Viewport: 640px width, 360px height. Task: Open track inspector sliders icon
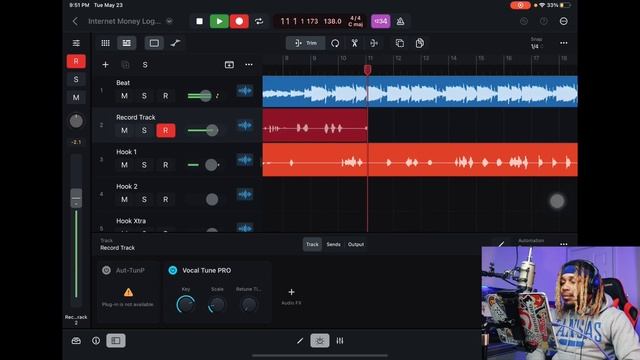[x=76, y=43]
